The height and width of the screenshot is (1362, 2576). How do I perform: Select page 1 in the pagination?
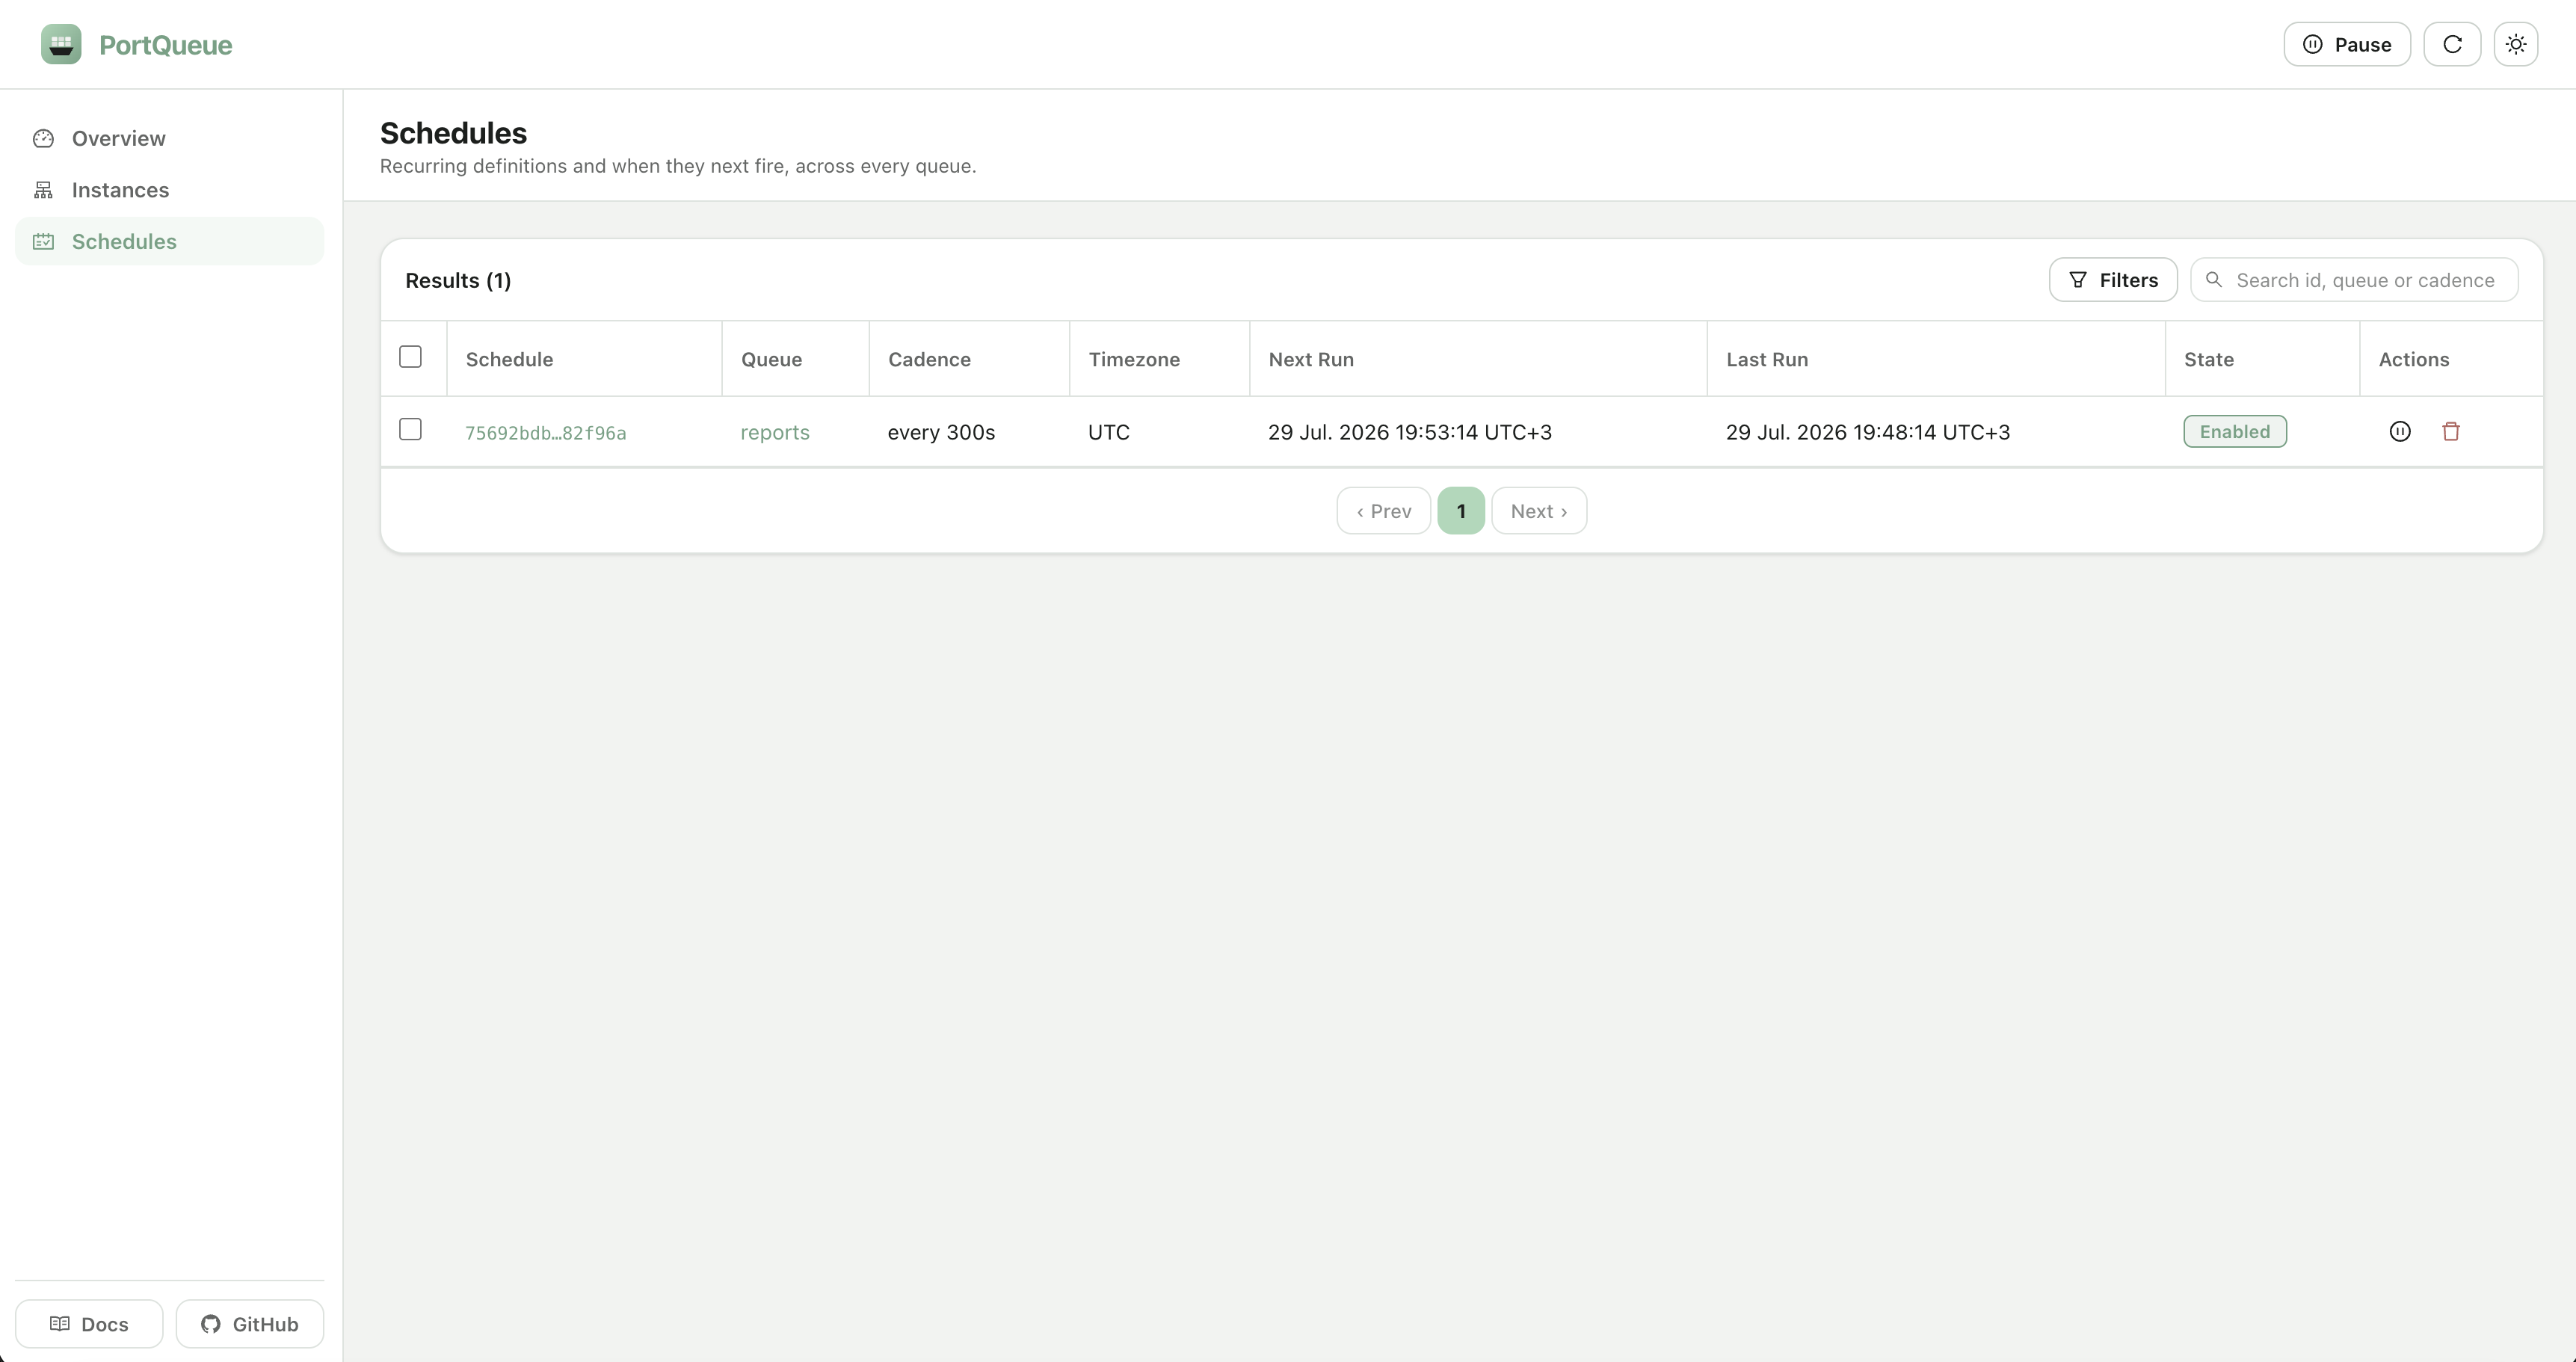(x=1461, y=511)
